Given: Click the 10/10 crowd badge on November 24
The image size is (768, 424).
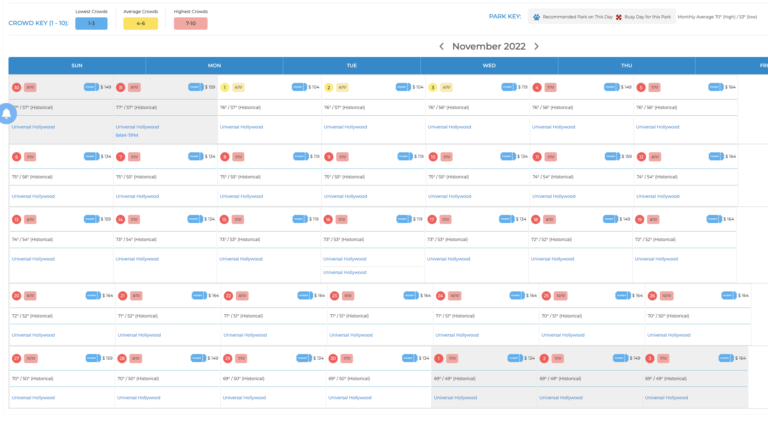Looking at the screenshot, I should coord(455,296).
